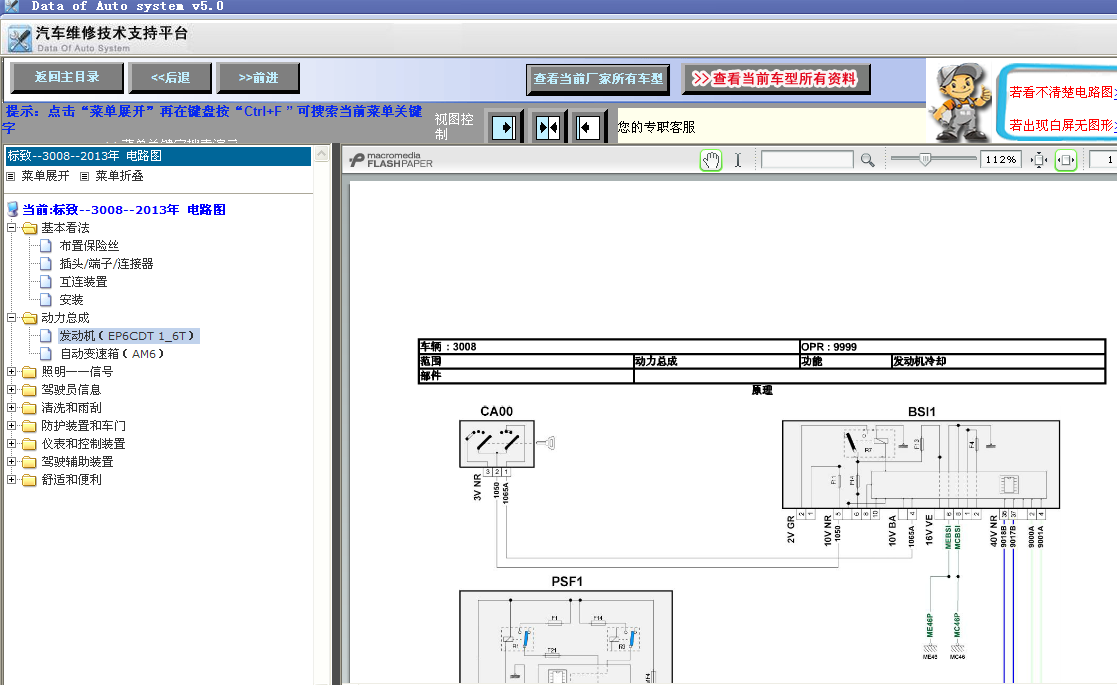Click the 您的专职客服 text
The height and width of the screenshot is (685, 1117).
656,127
